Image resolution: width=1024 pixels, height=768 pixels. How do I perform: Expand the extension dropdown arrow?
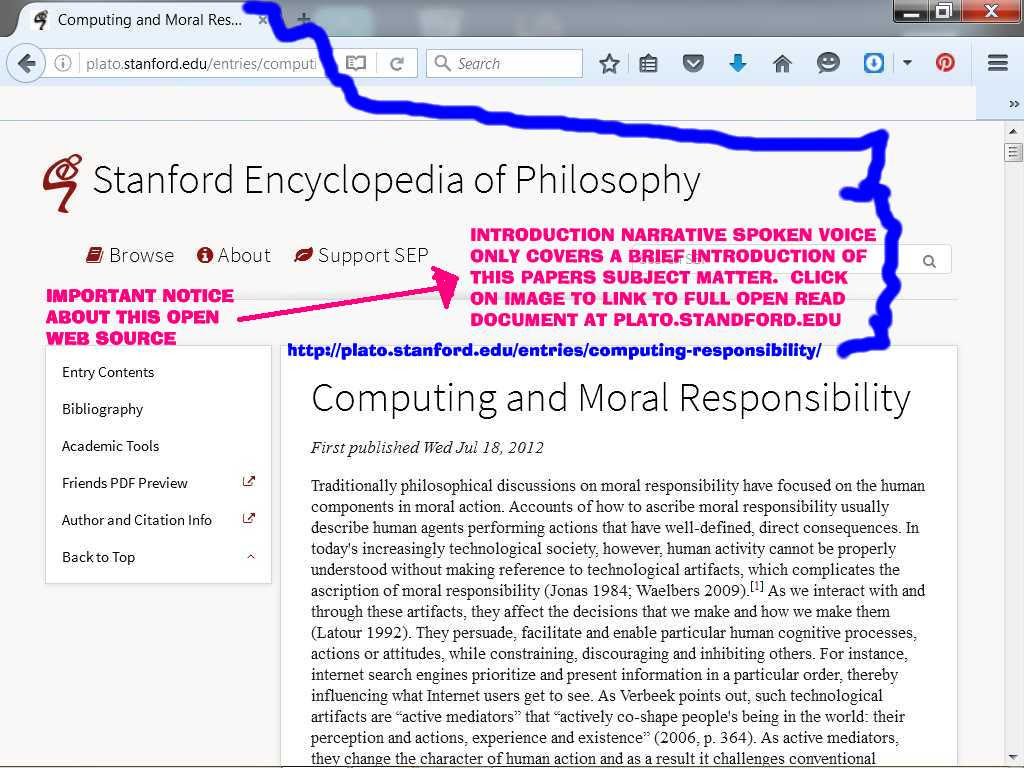[x=907, y=63]
